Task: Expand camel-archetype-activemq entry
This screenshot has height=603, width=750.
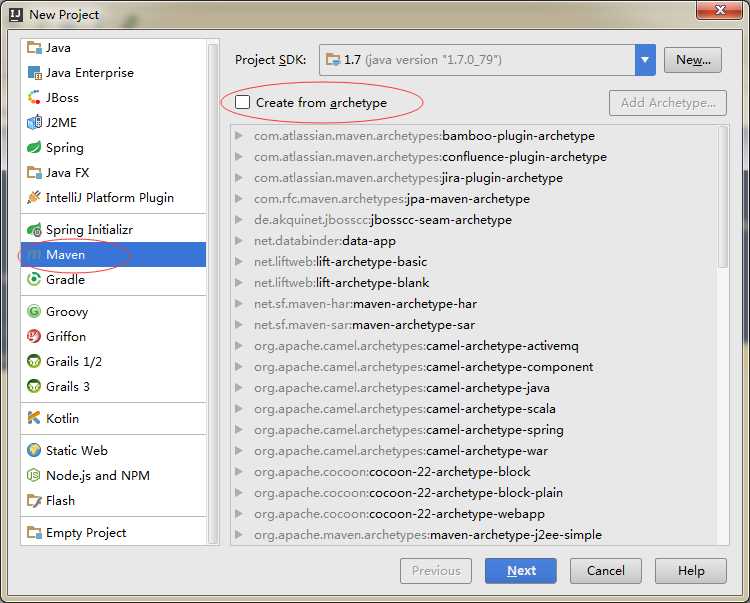Action: pos(239,346)
